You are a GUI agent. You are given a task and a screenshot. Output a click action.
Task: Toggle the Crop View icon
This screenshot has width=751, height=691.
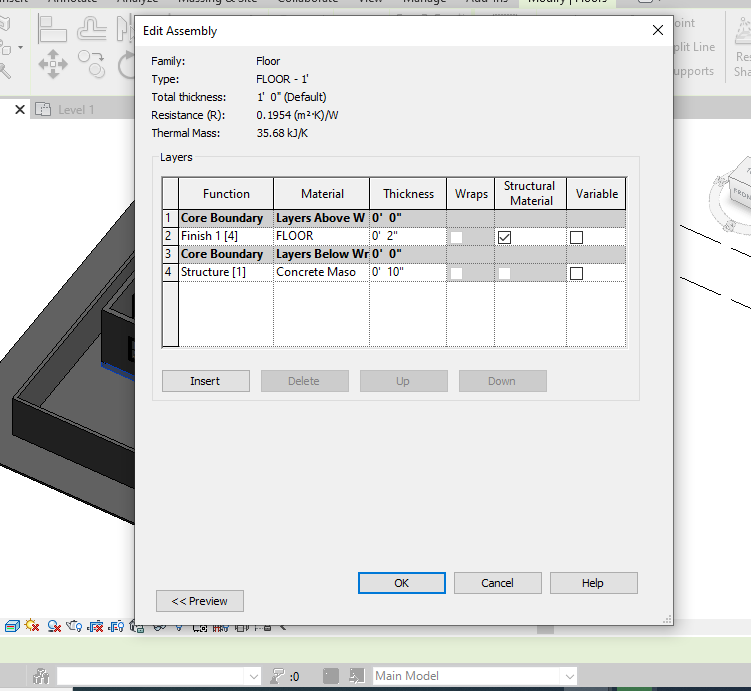click(x=95, y=626)
